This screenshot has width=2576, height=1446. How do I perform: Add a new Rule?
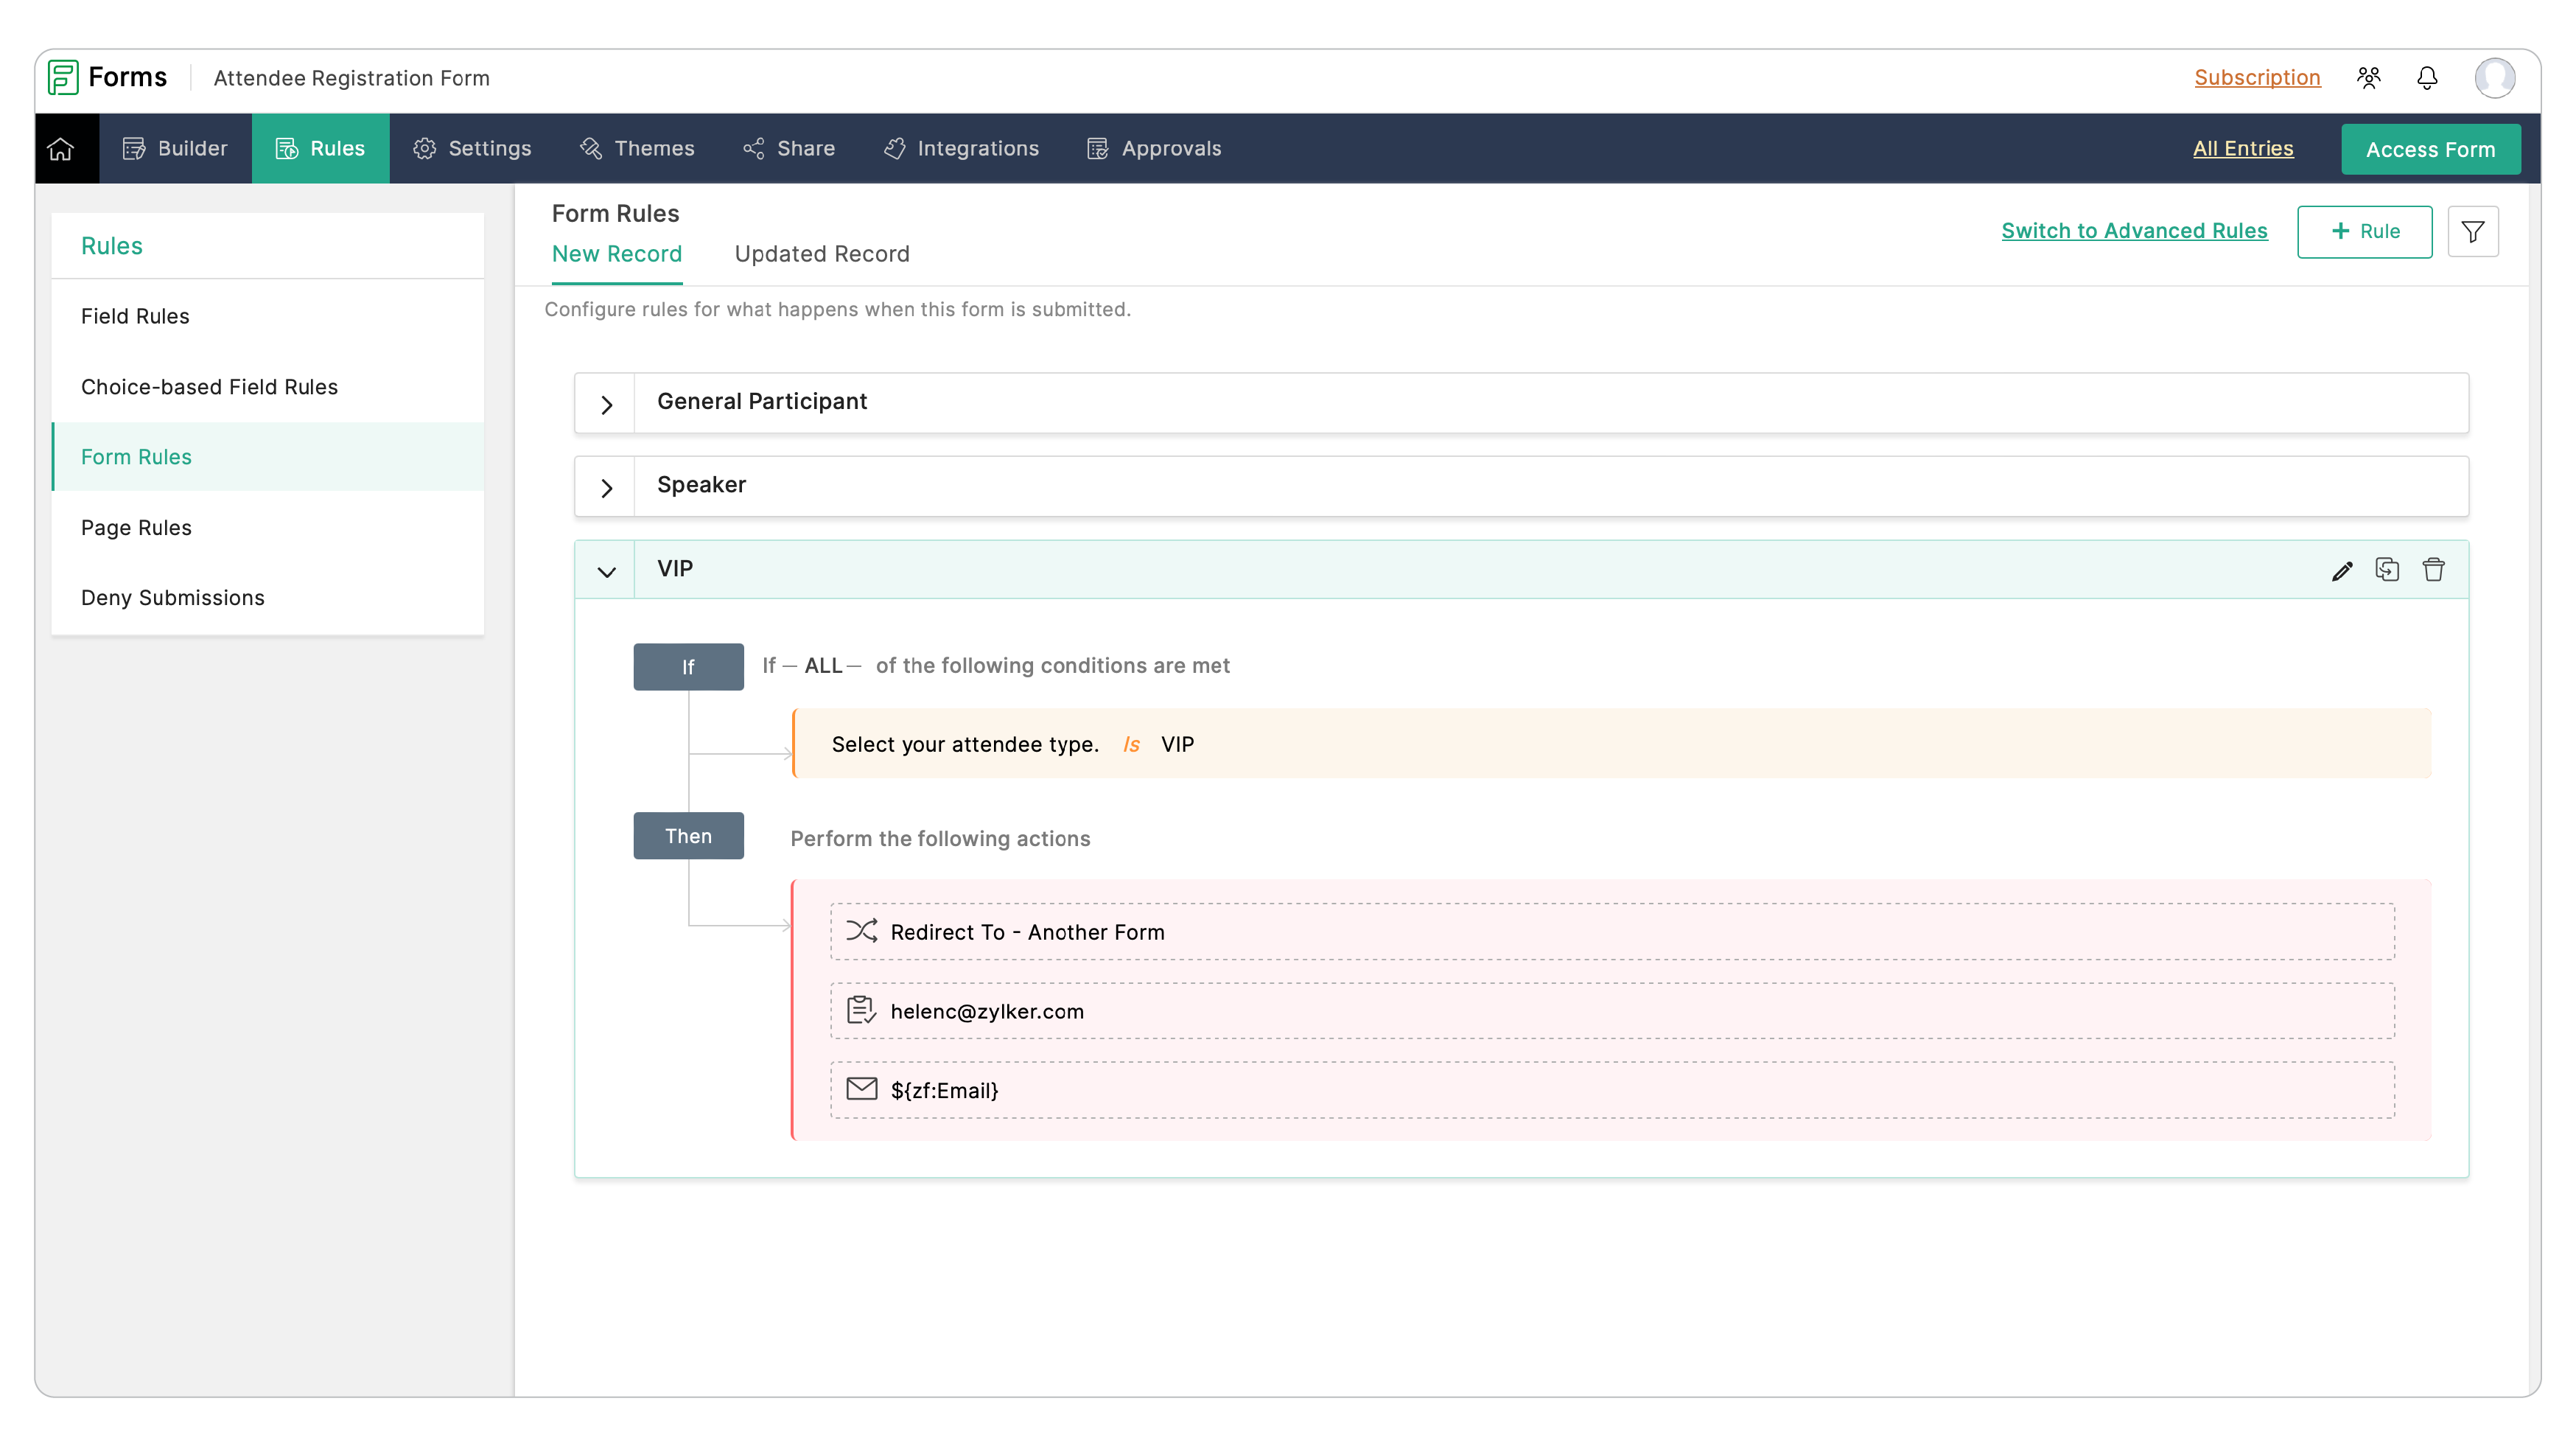coord(2364,232)
